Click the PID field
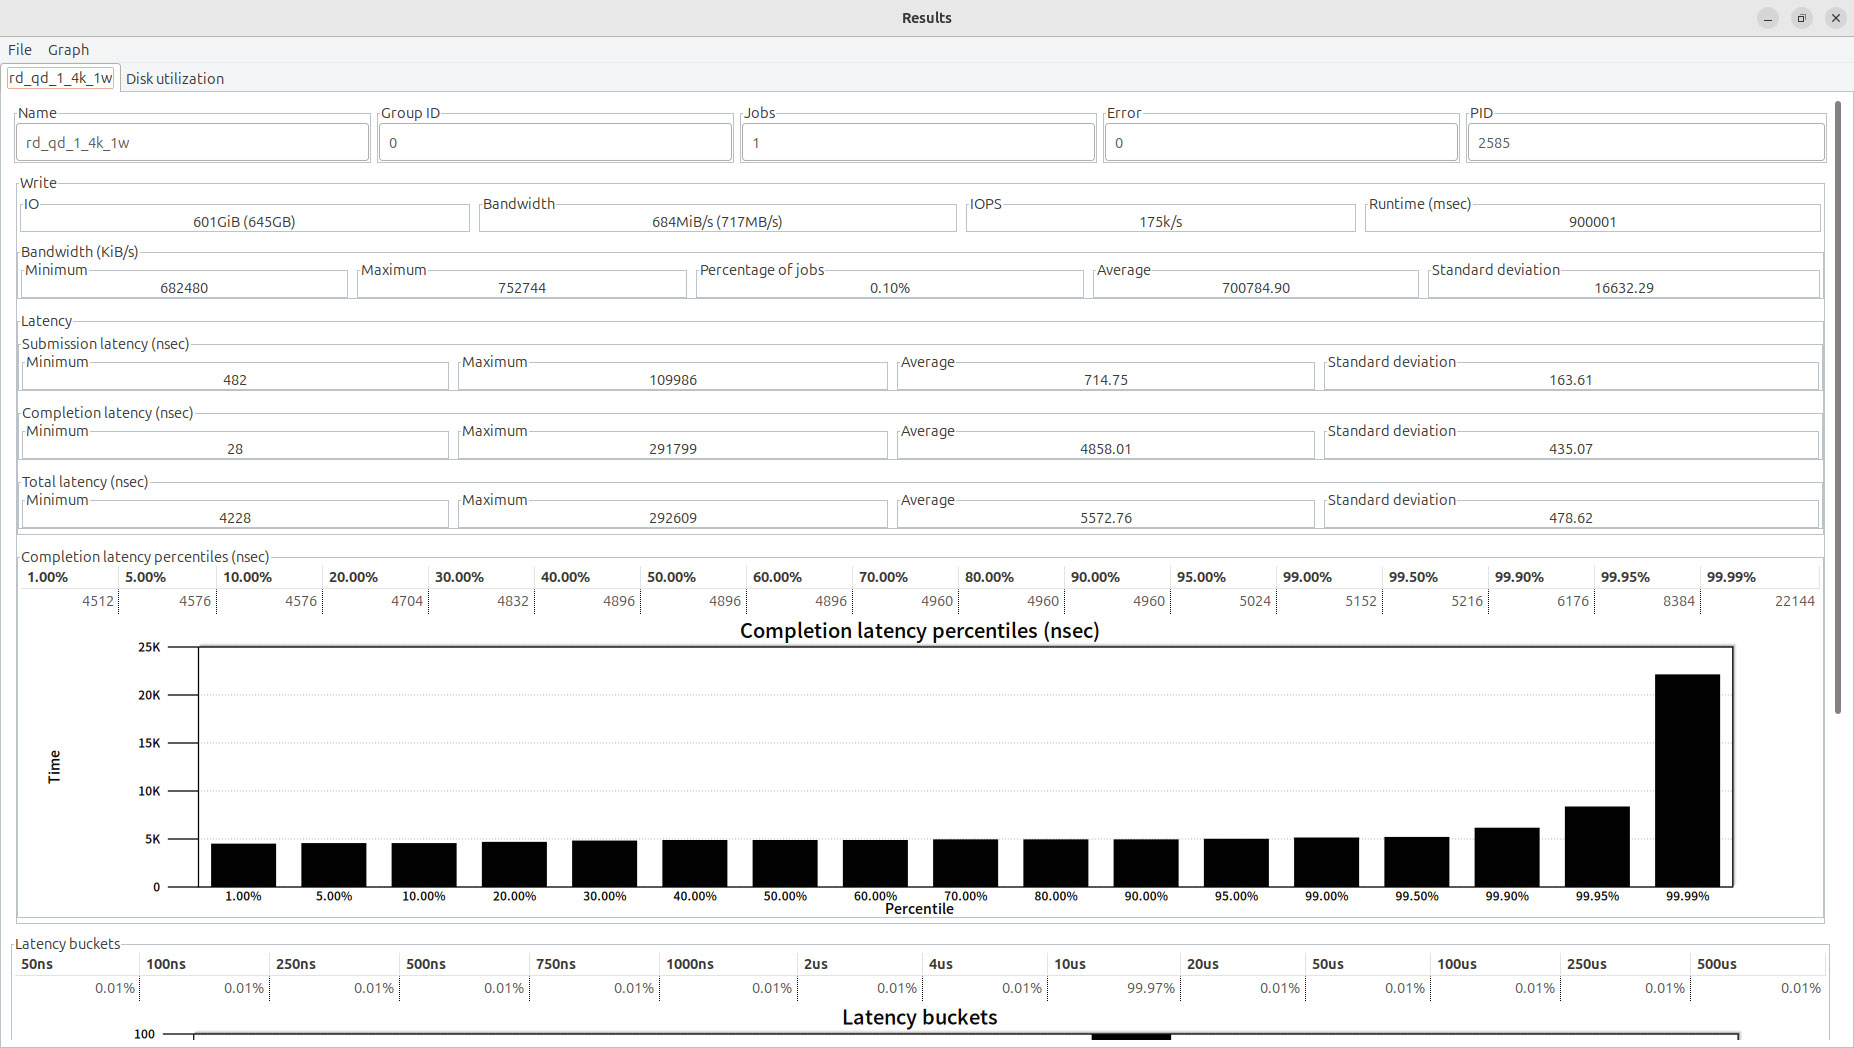 (x=1645, y=143)
